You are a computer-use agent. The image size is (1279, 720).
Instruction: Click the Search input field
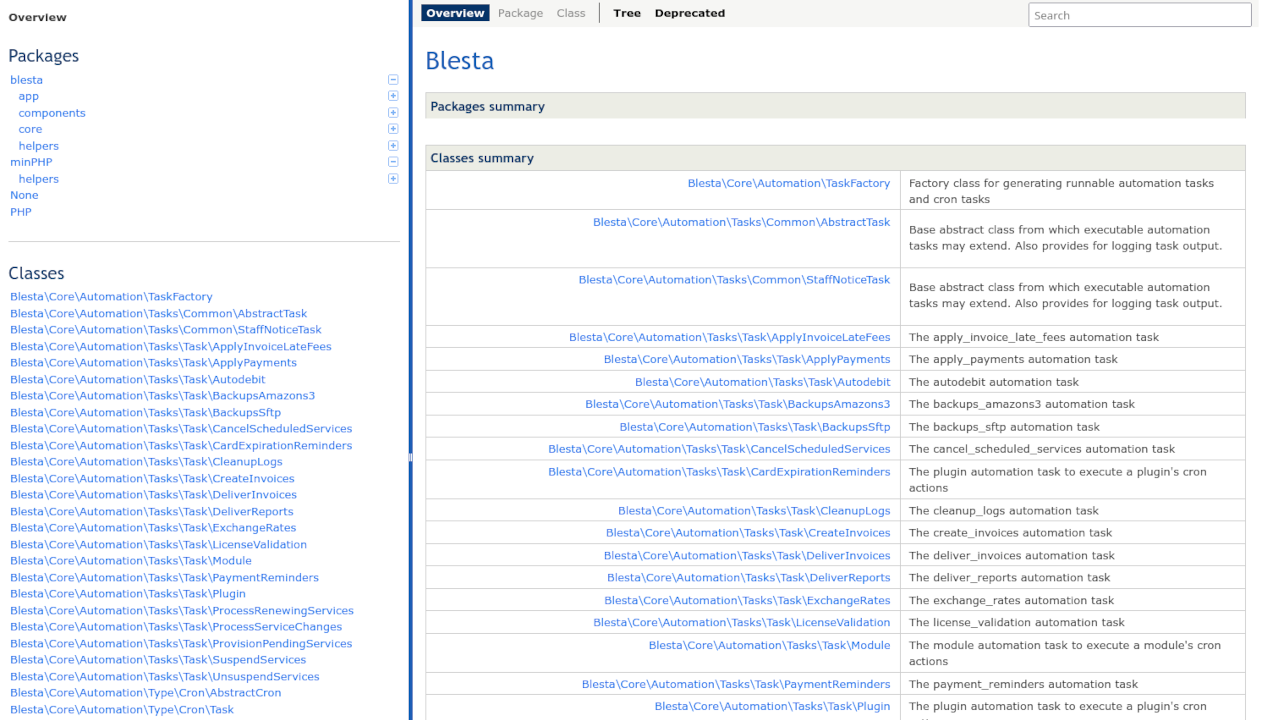(x=1139, y=15)
